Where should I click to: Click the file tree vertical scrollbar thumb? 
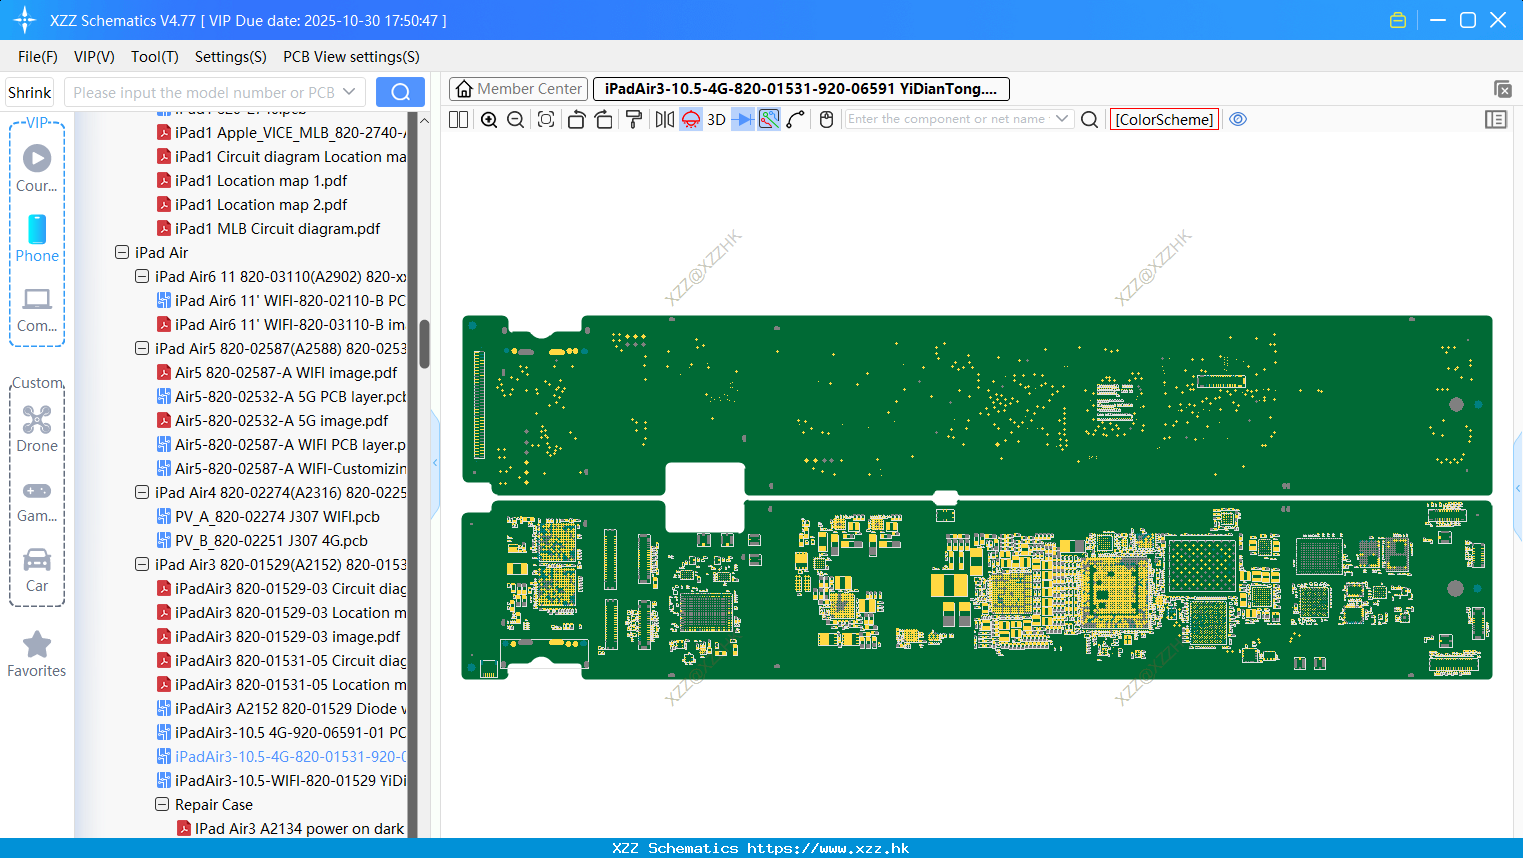[x=424, y=344]
